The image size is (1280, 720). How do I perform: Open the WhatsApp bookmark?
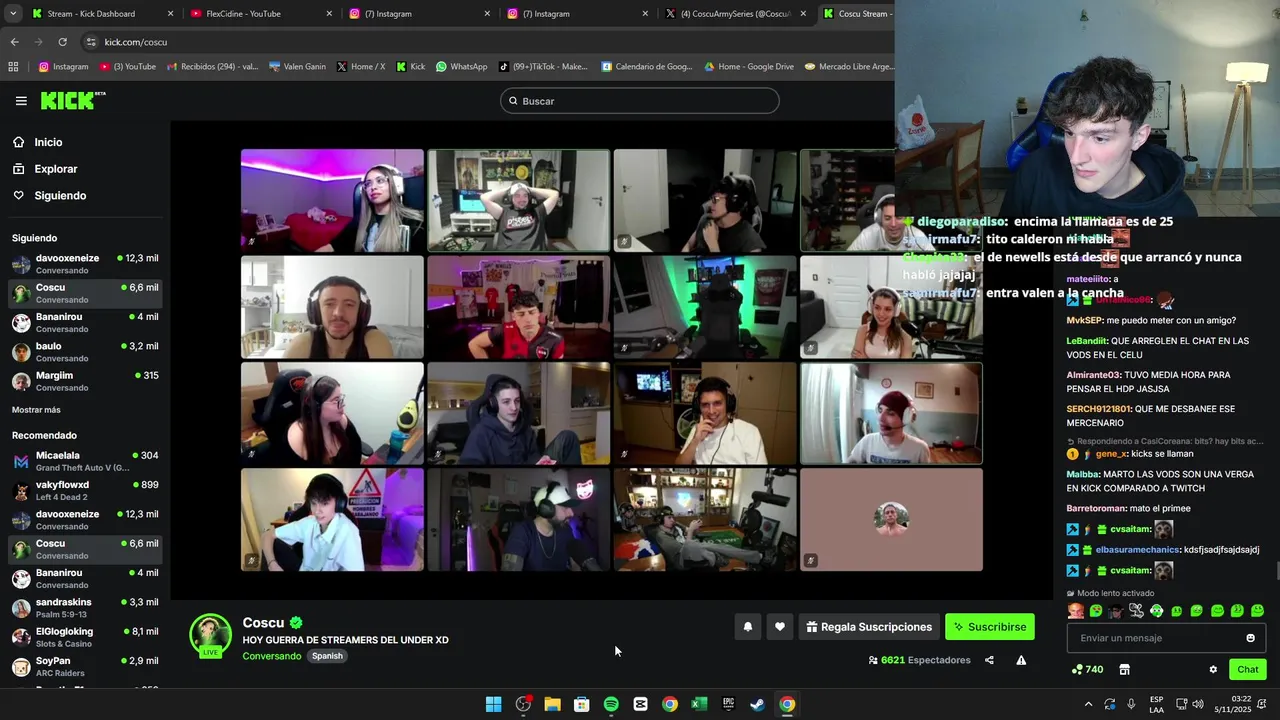(x=461, y=67)
